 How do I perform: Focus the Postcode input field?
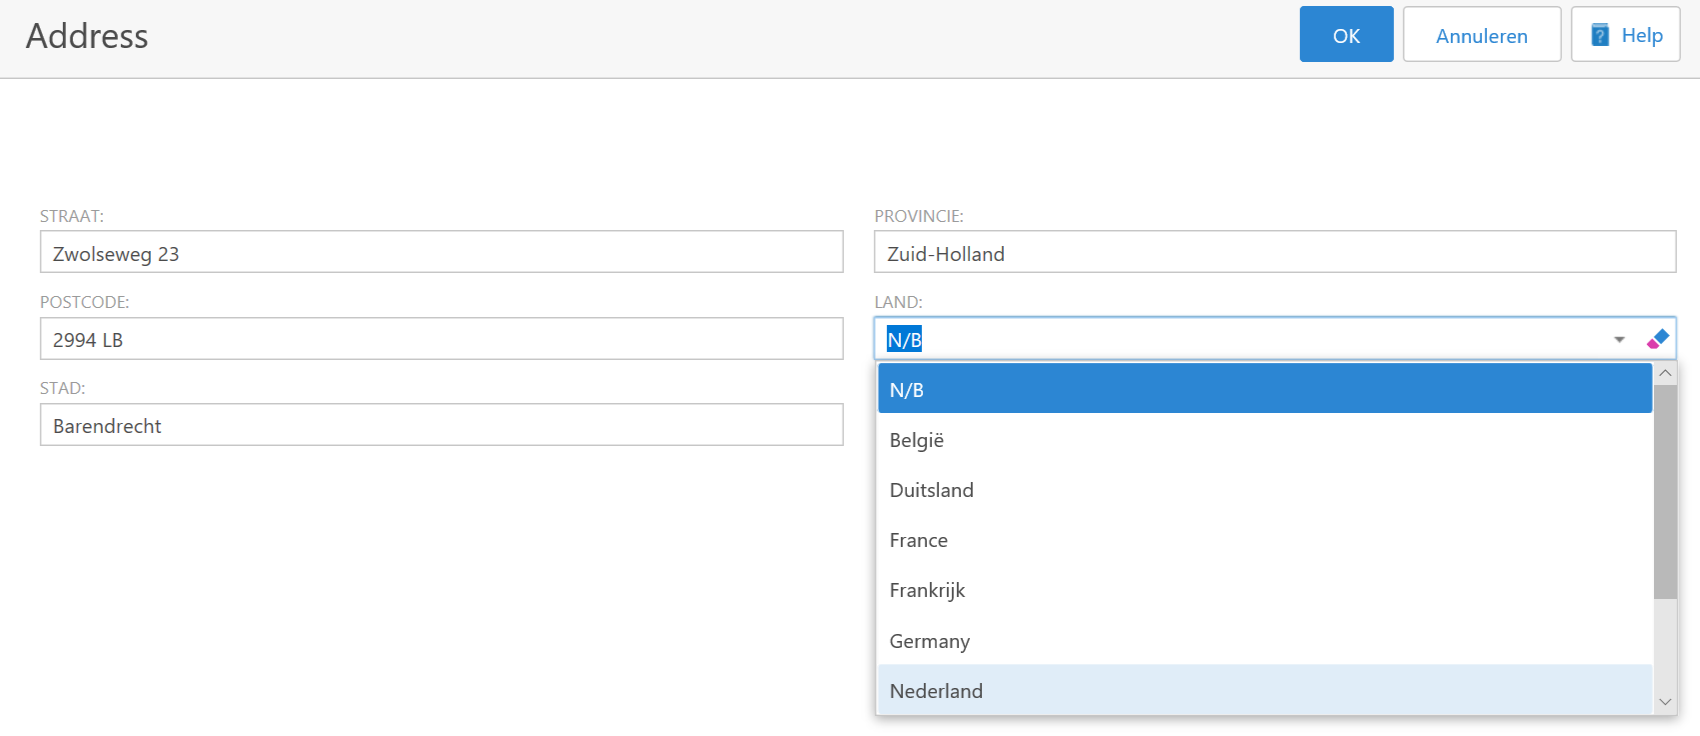pos(441,340)
